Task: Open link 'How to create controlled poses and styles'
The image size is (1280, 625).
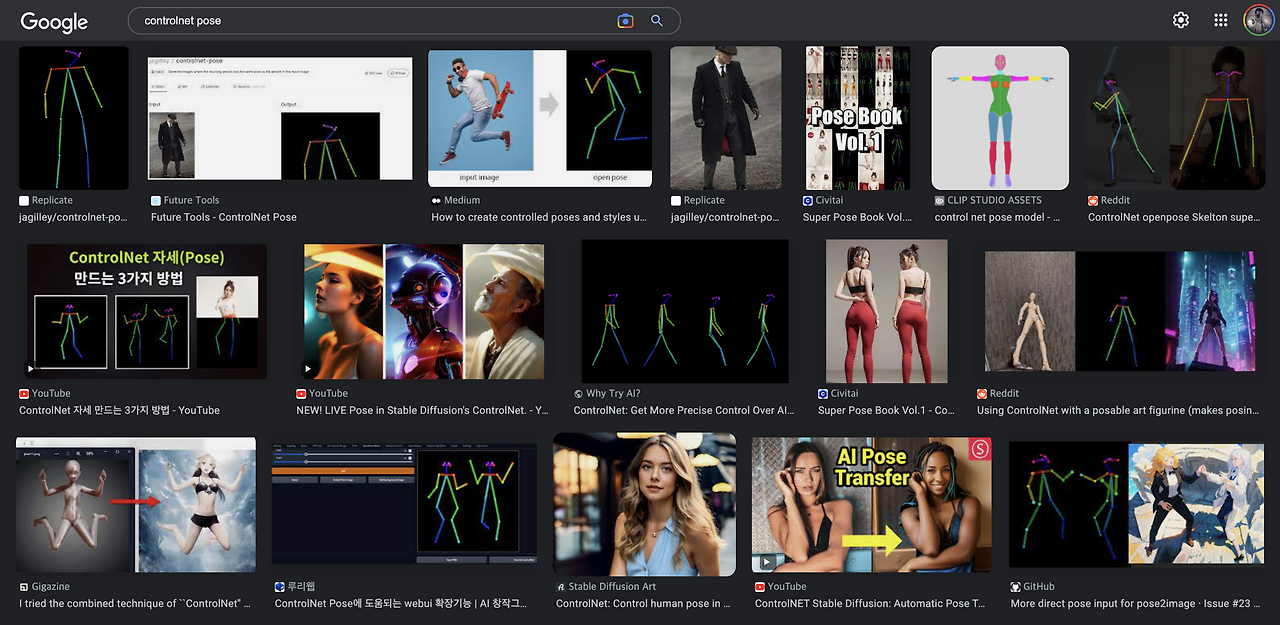Action: point(539,217)
